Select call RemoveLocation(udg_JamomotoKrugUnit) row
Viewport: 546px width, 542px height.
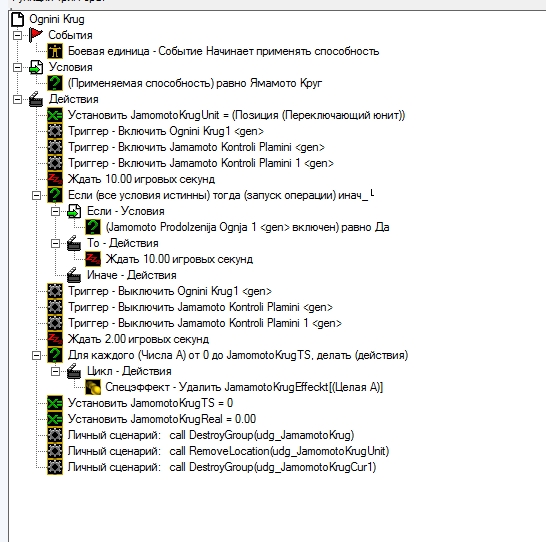coord(228,451)
